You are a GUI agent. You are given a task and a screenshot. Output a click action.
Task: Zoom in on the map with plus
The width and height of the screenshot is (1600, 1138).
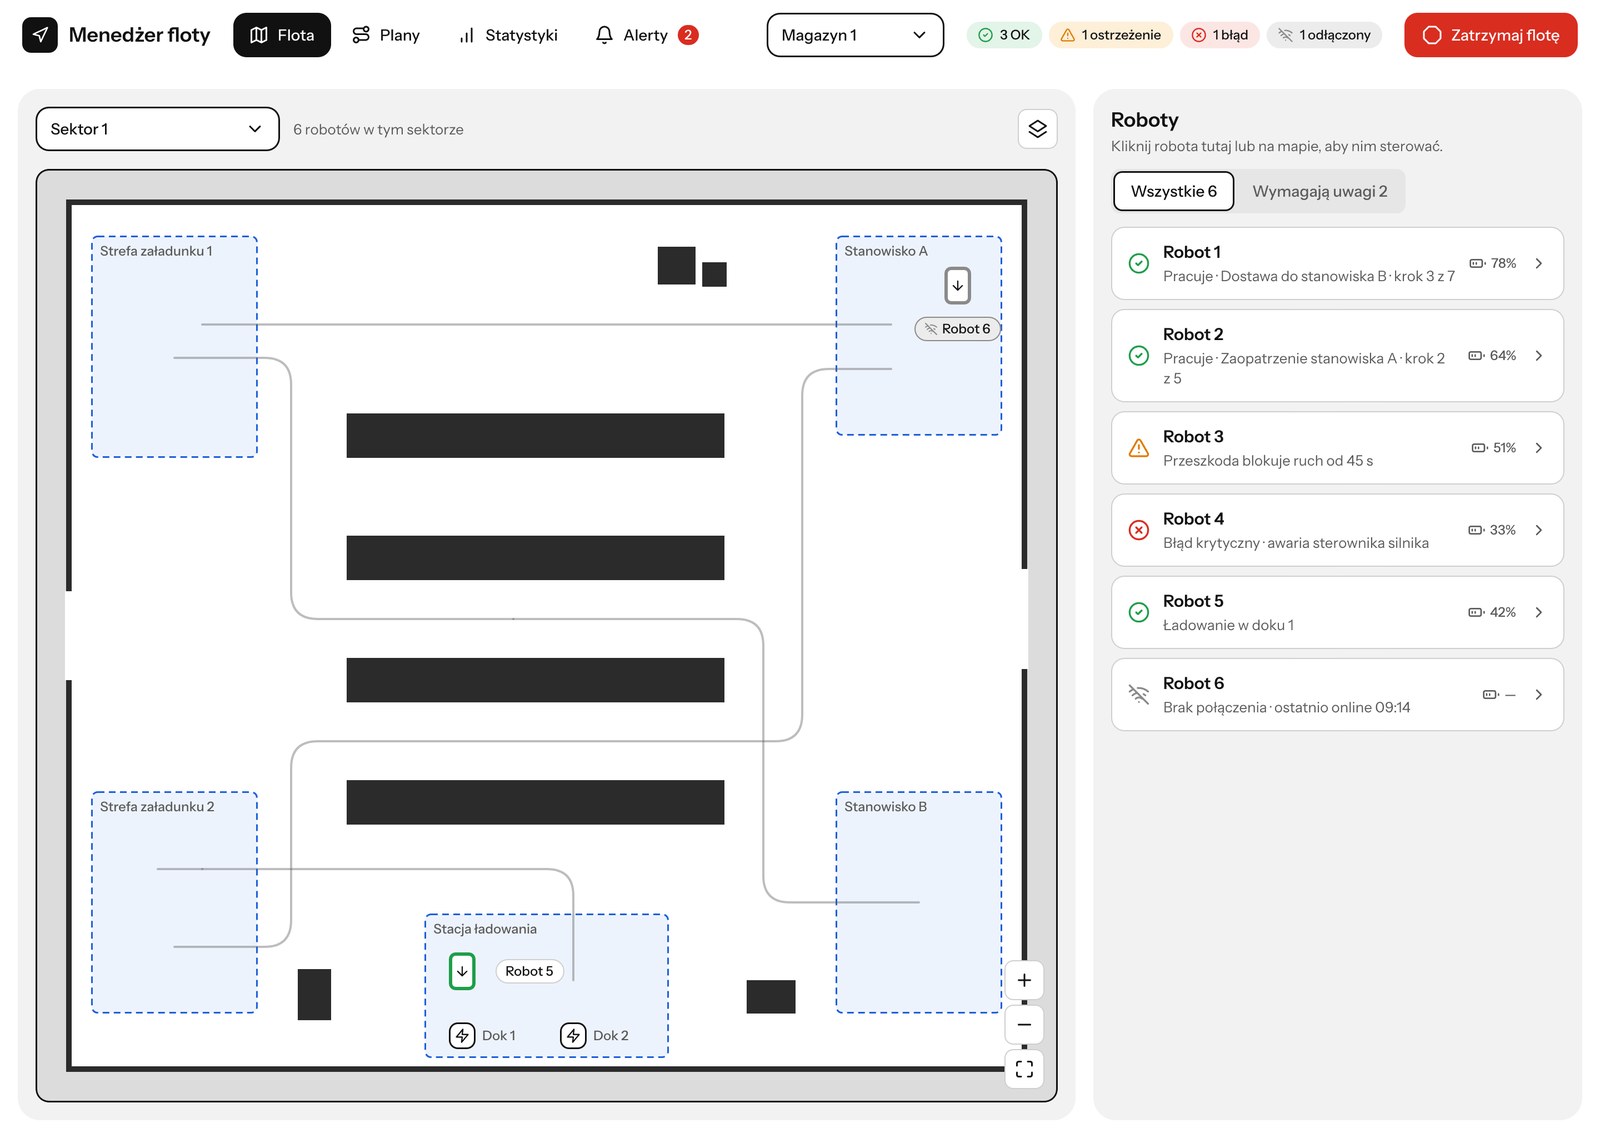pos(1024,980)
